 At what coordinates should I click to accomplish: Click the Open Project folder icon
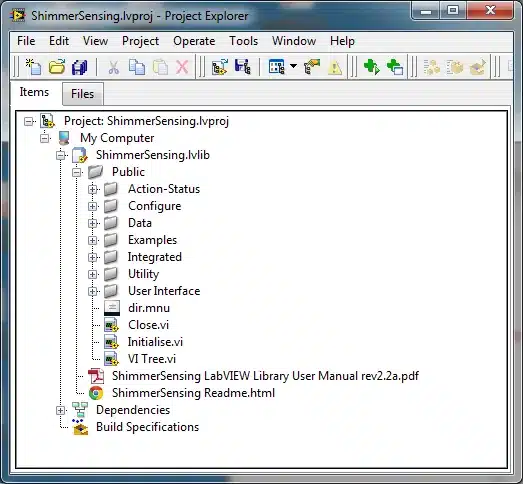click(x=57, y=67)
